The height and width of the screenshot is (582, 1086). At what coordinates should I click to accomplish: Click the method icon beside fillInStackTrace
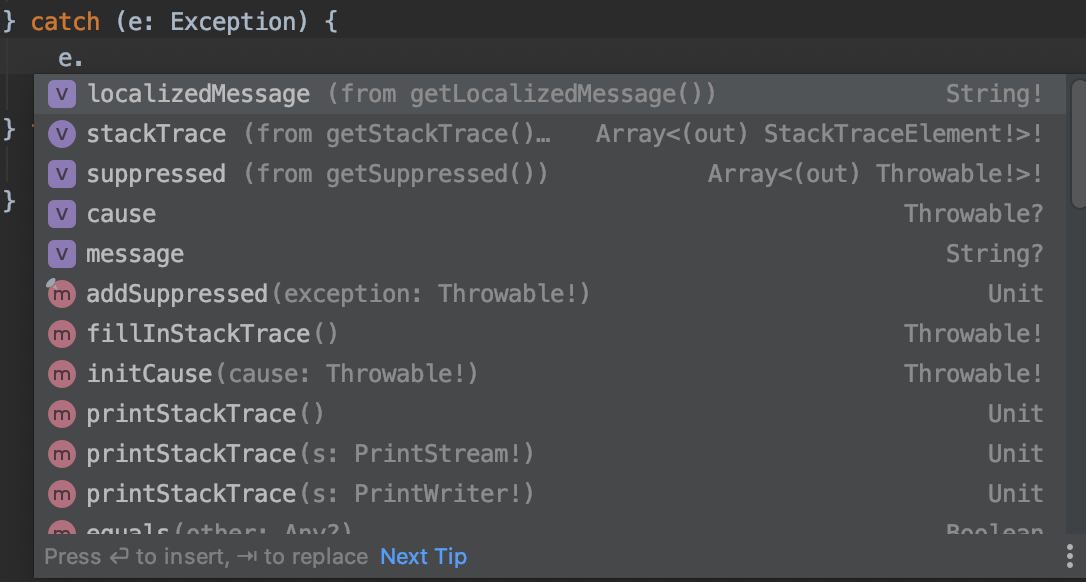(x=62, y=334)
